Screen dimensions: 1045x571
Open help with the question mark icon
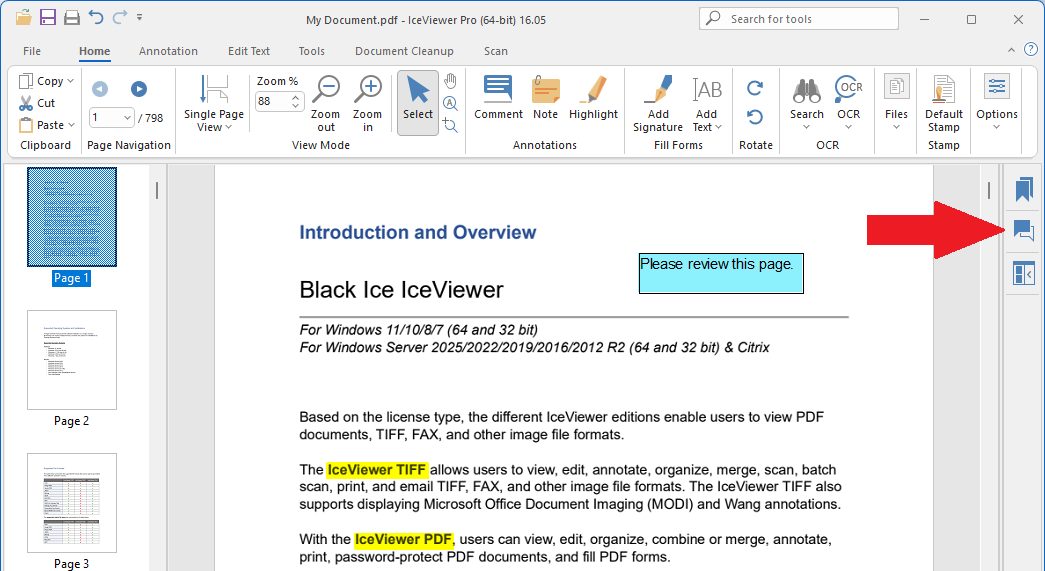click(x=1030, y=49)
